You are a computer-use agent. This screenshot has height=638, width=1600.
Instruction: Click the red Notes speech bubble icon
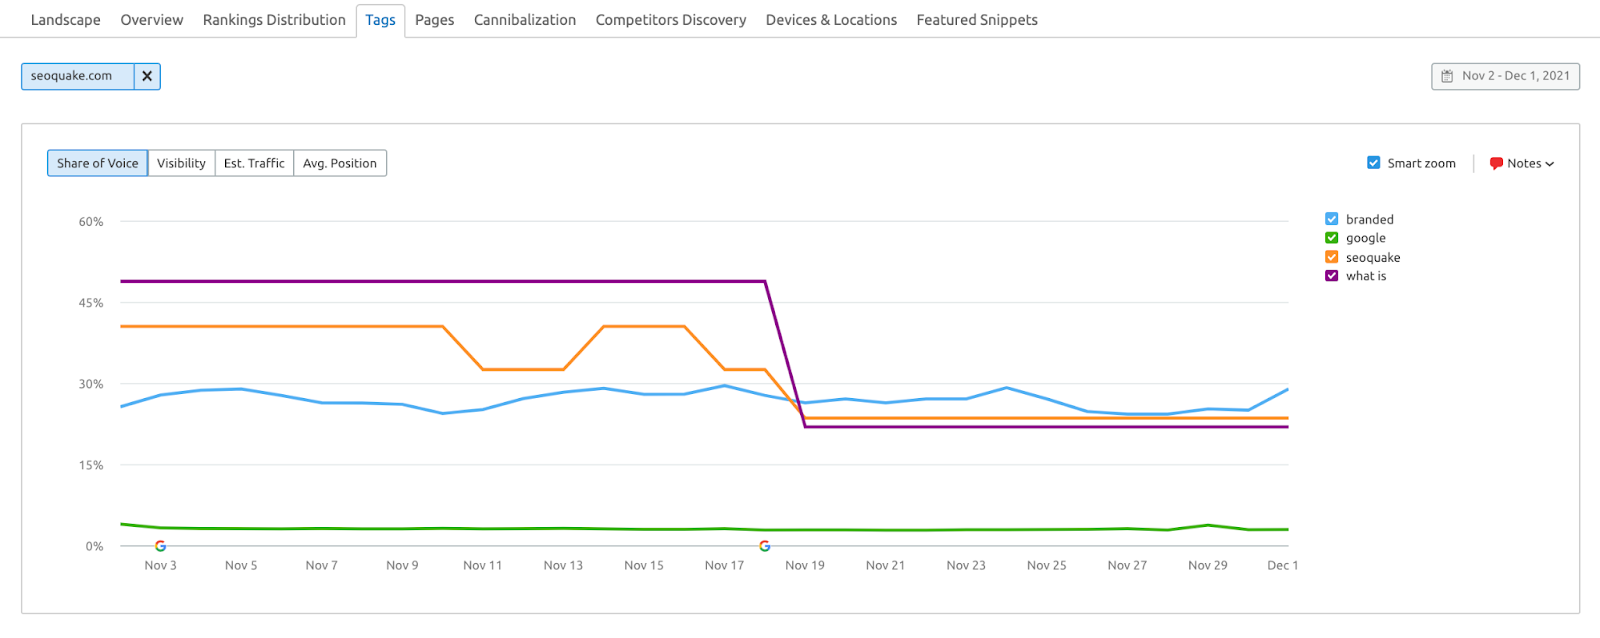click(x=1496, y=163)
